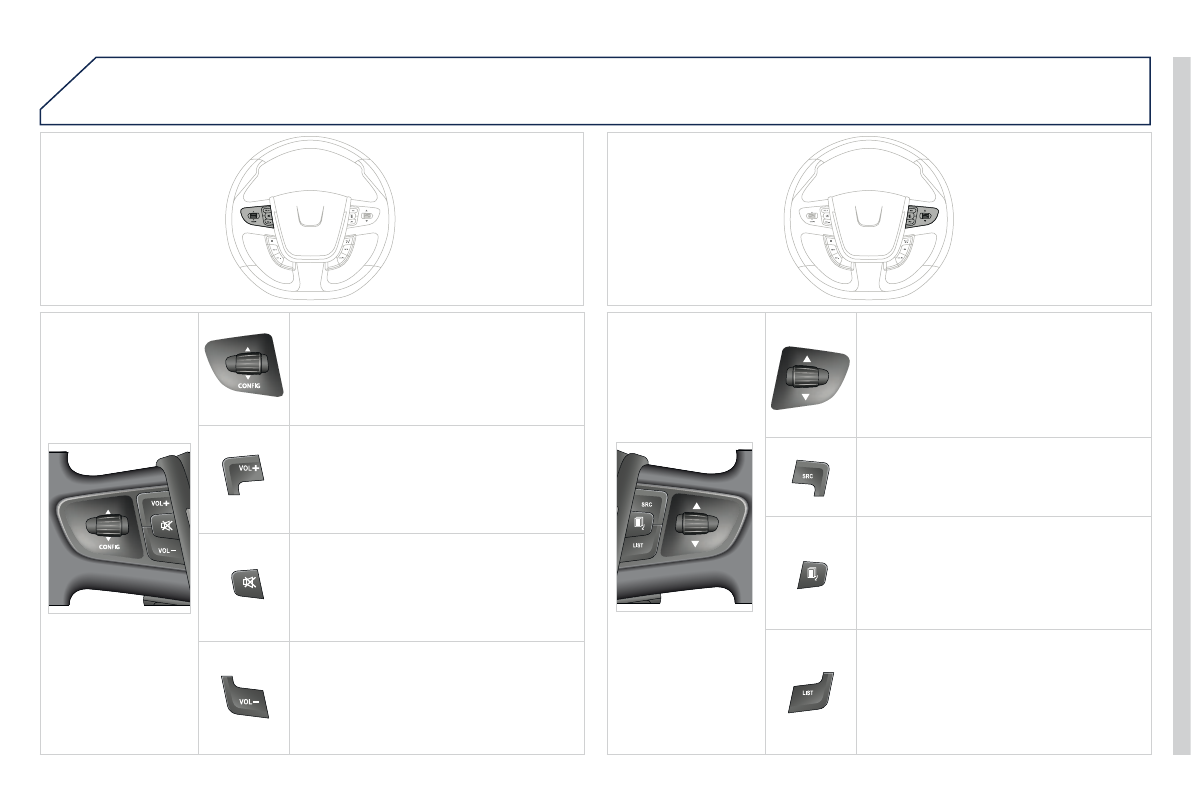The height and width of the screenshot is (794, 1191).
Task: Click the LIST button icon
Action: click(x=810, y=692)
